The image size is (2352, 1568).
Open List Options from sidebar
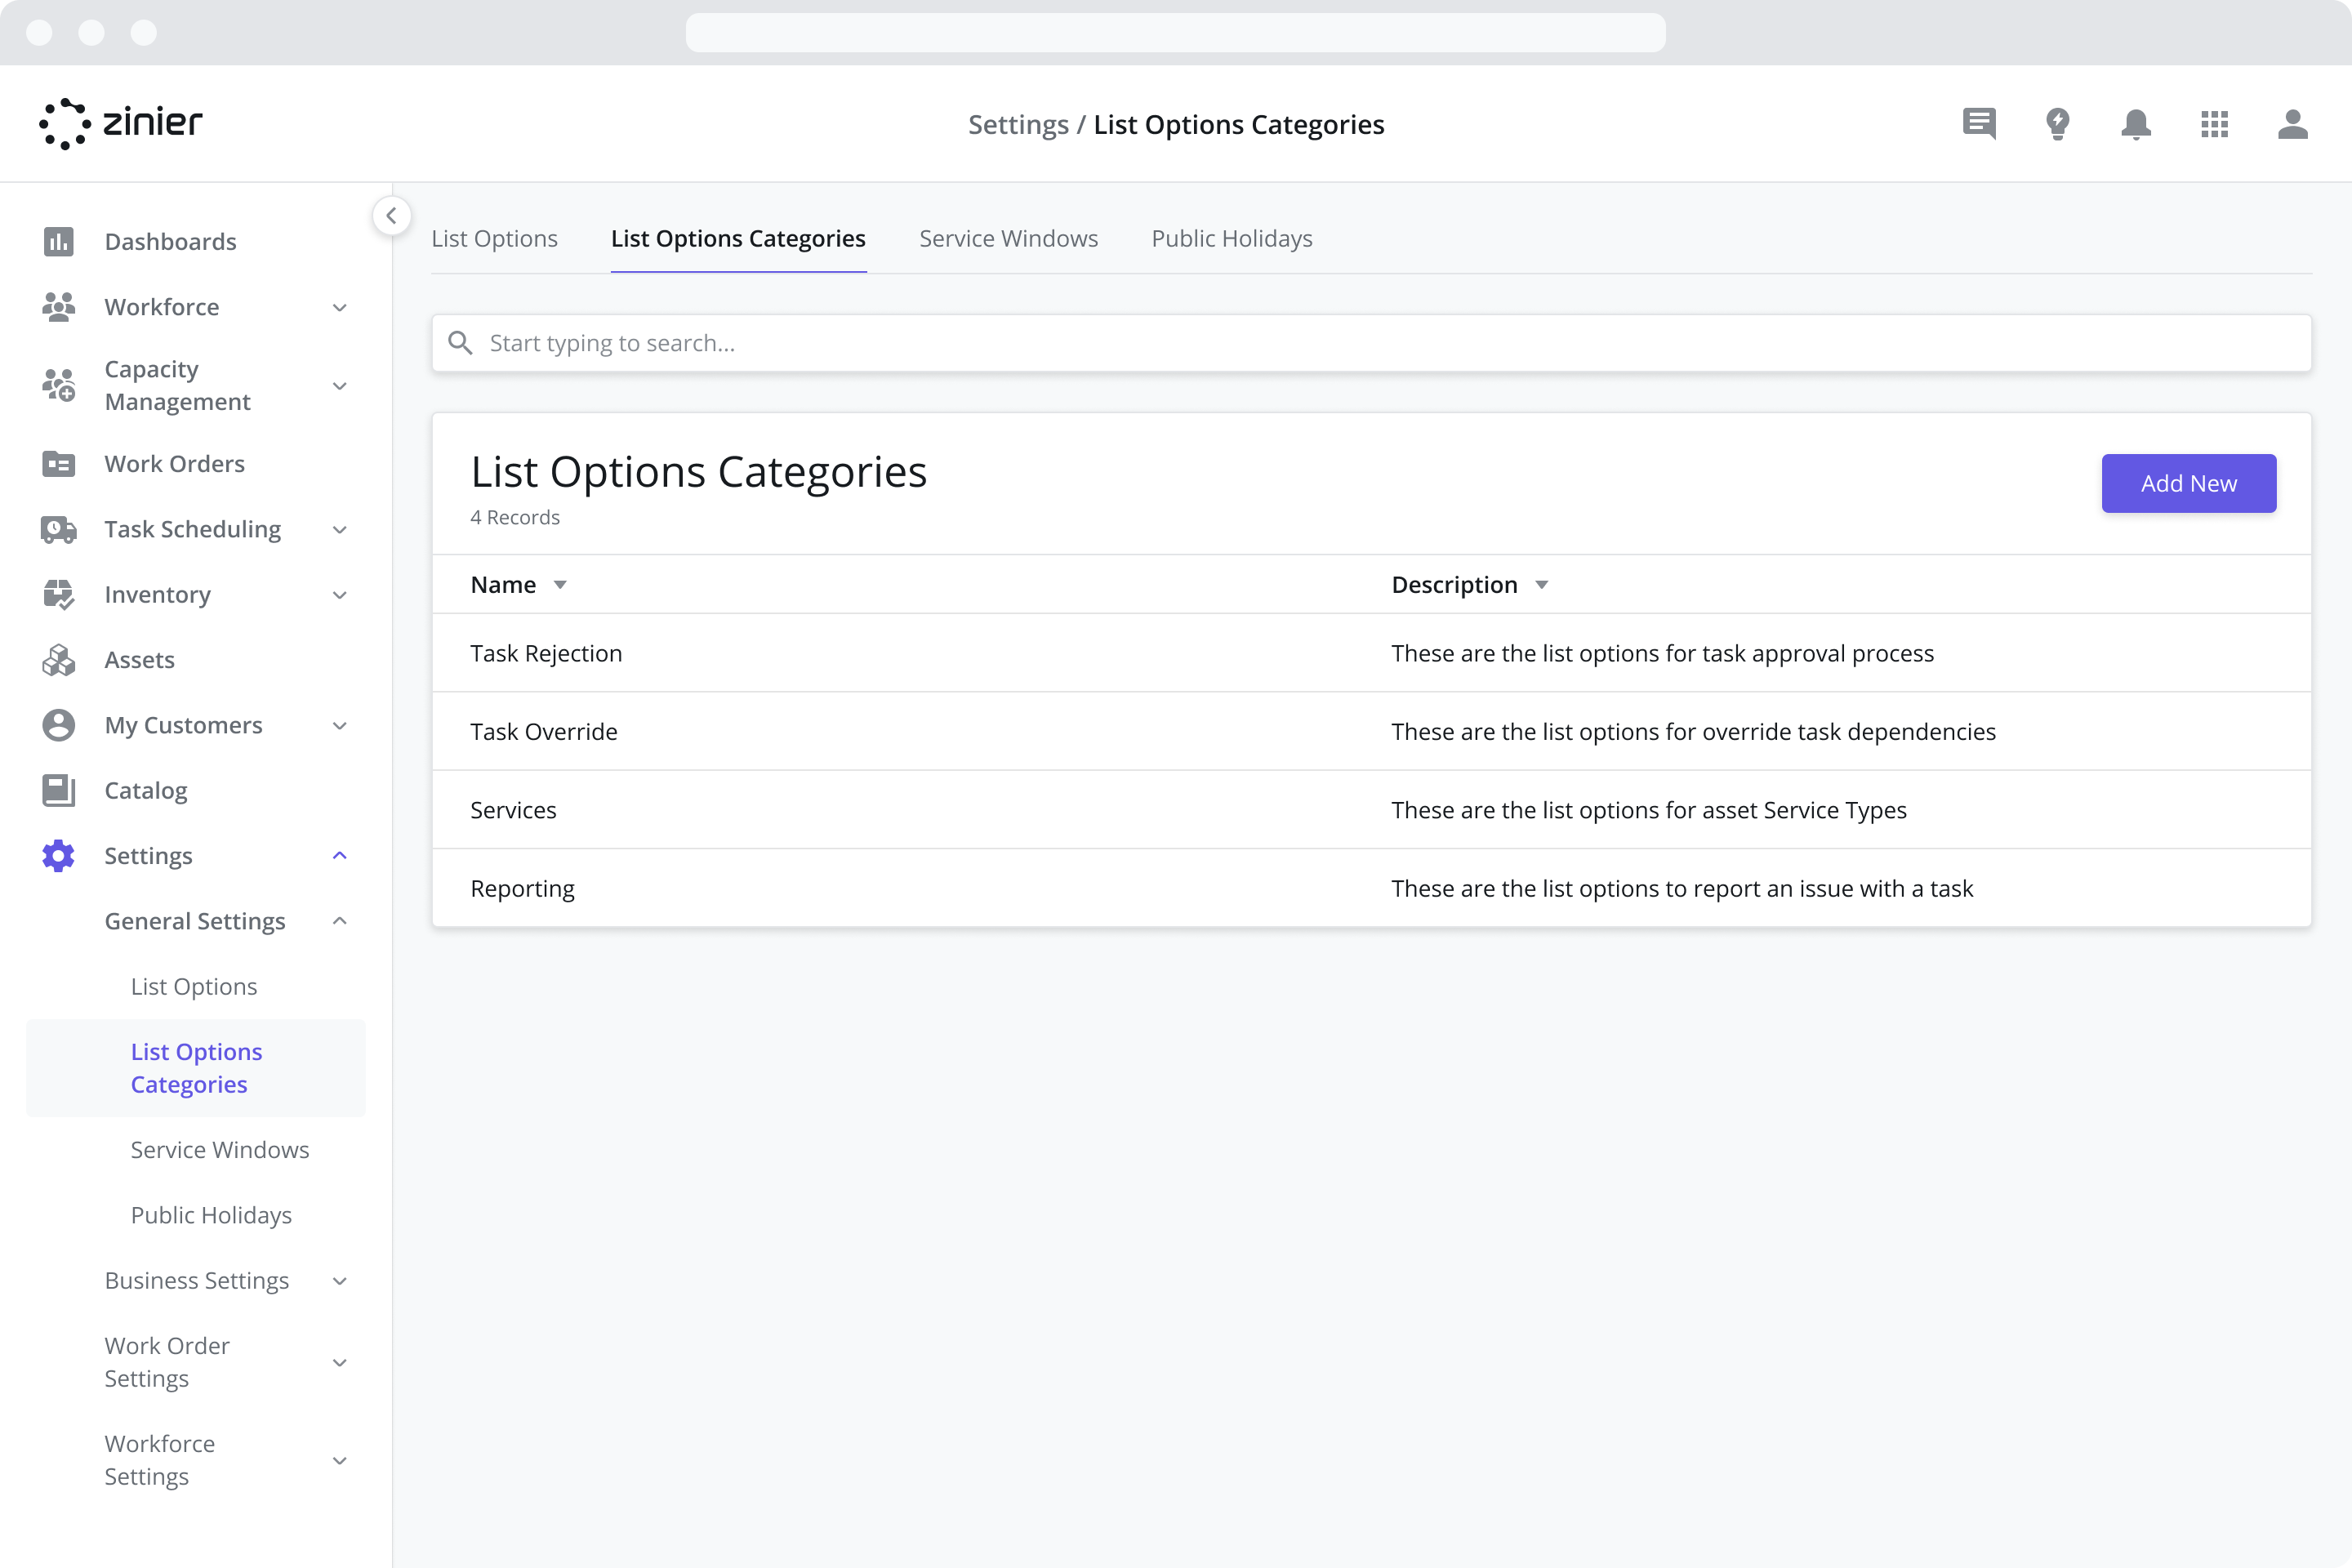click(x=194, y=986)
